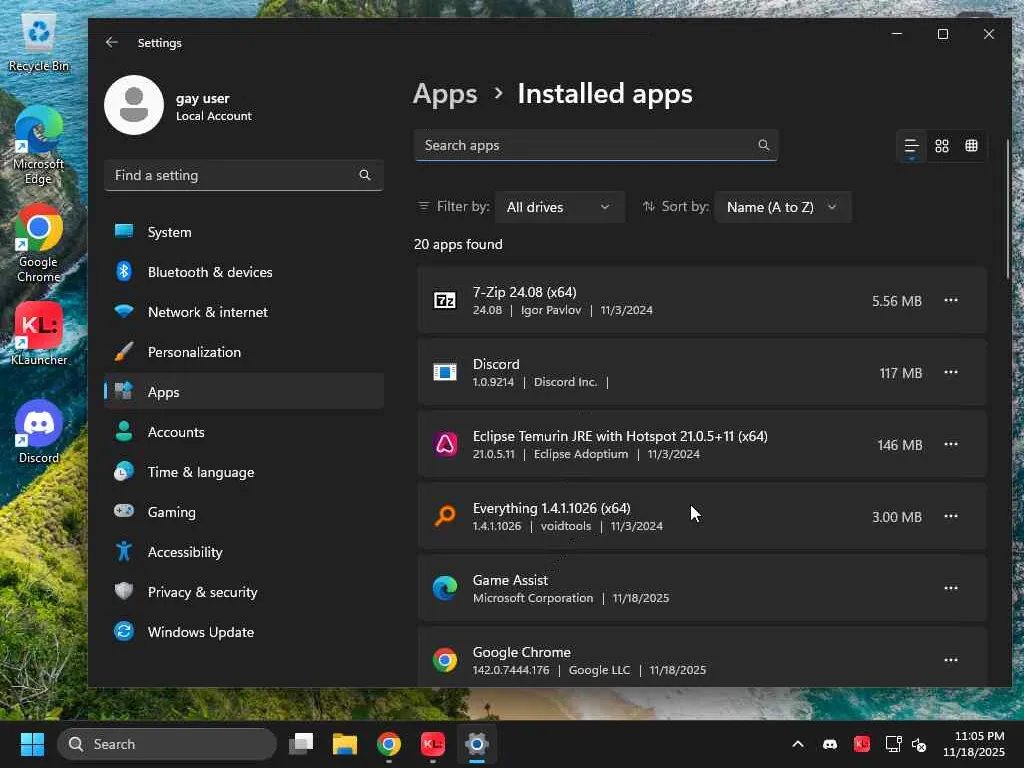Navigate to Bluetooth & devices
Image resolution: width=1024 pixels, height=768 pixels.
(209, 272)
